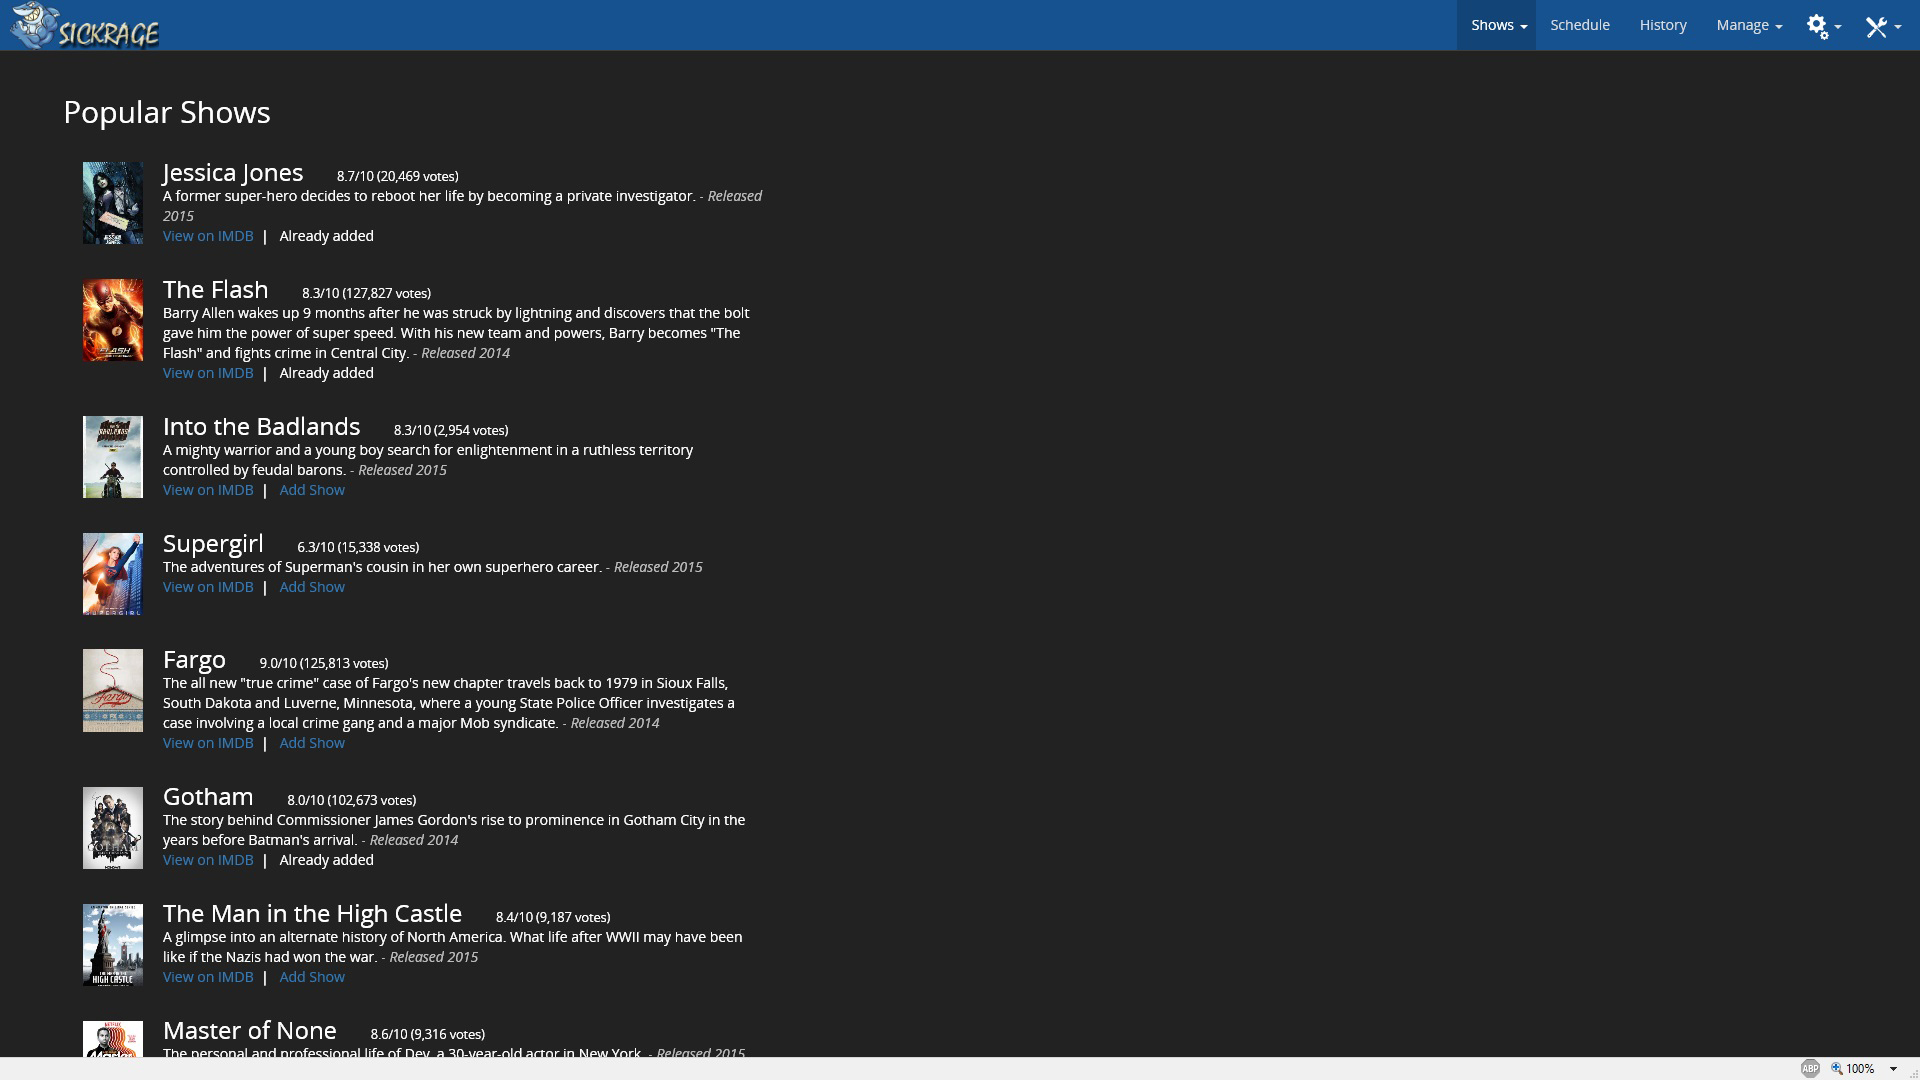Expand the Shows dropdown menu
The height and width of the screenshot is (1080, 1920).
(x=1497, y=25)
